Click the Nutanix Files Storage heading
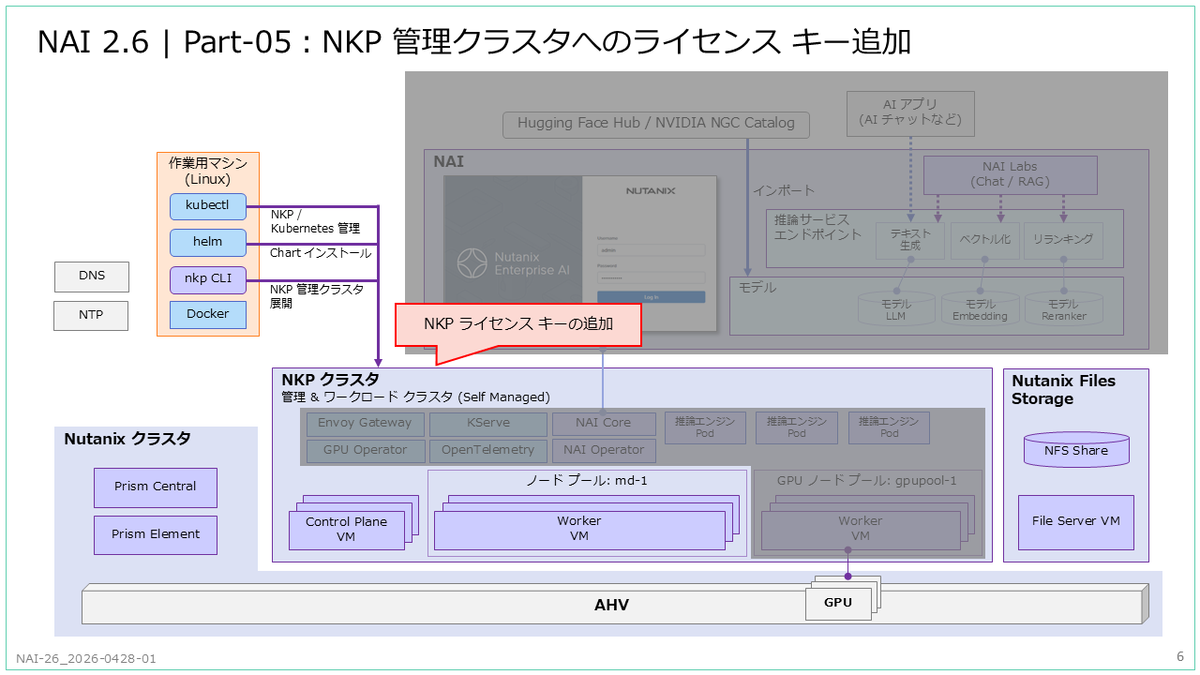The height and width of the screenshot is (675, 1200). [1063, 389]
